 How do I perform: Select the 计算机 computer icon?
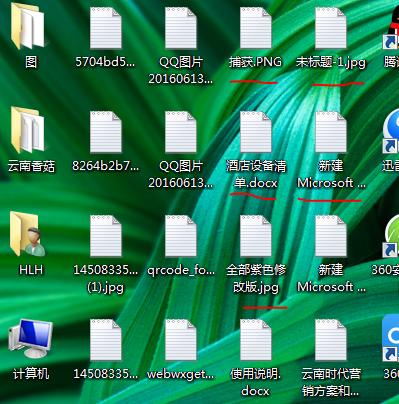[31, 338]
